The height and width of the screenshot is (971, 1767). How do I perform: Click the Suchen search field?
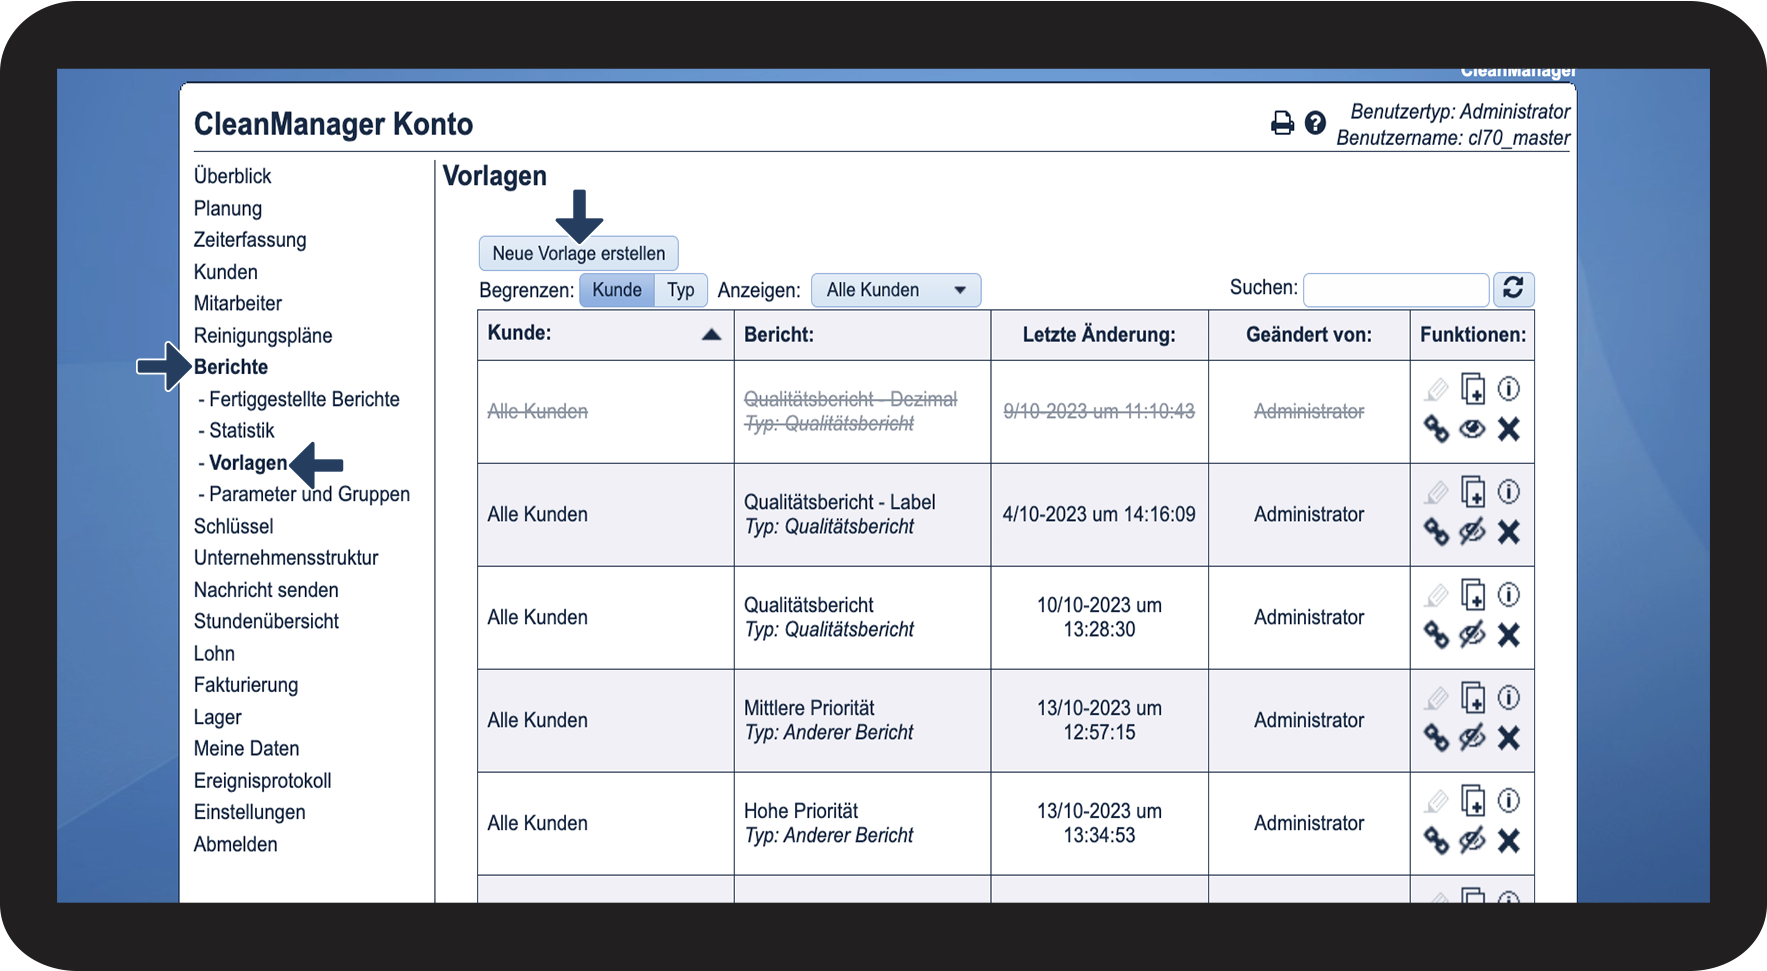point(1395,290)
